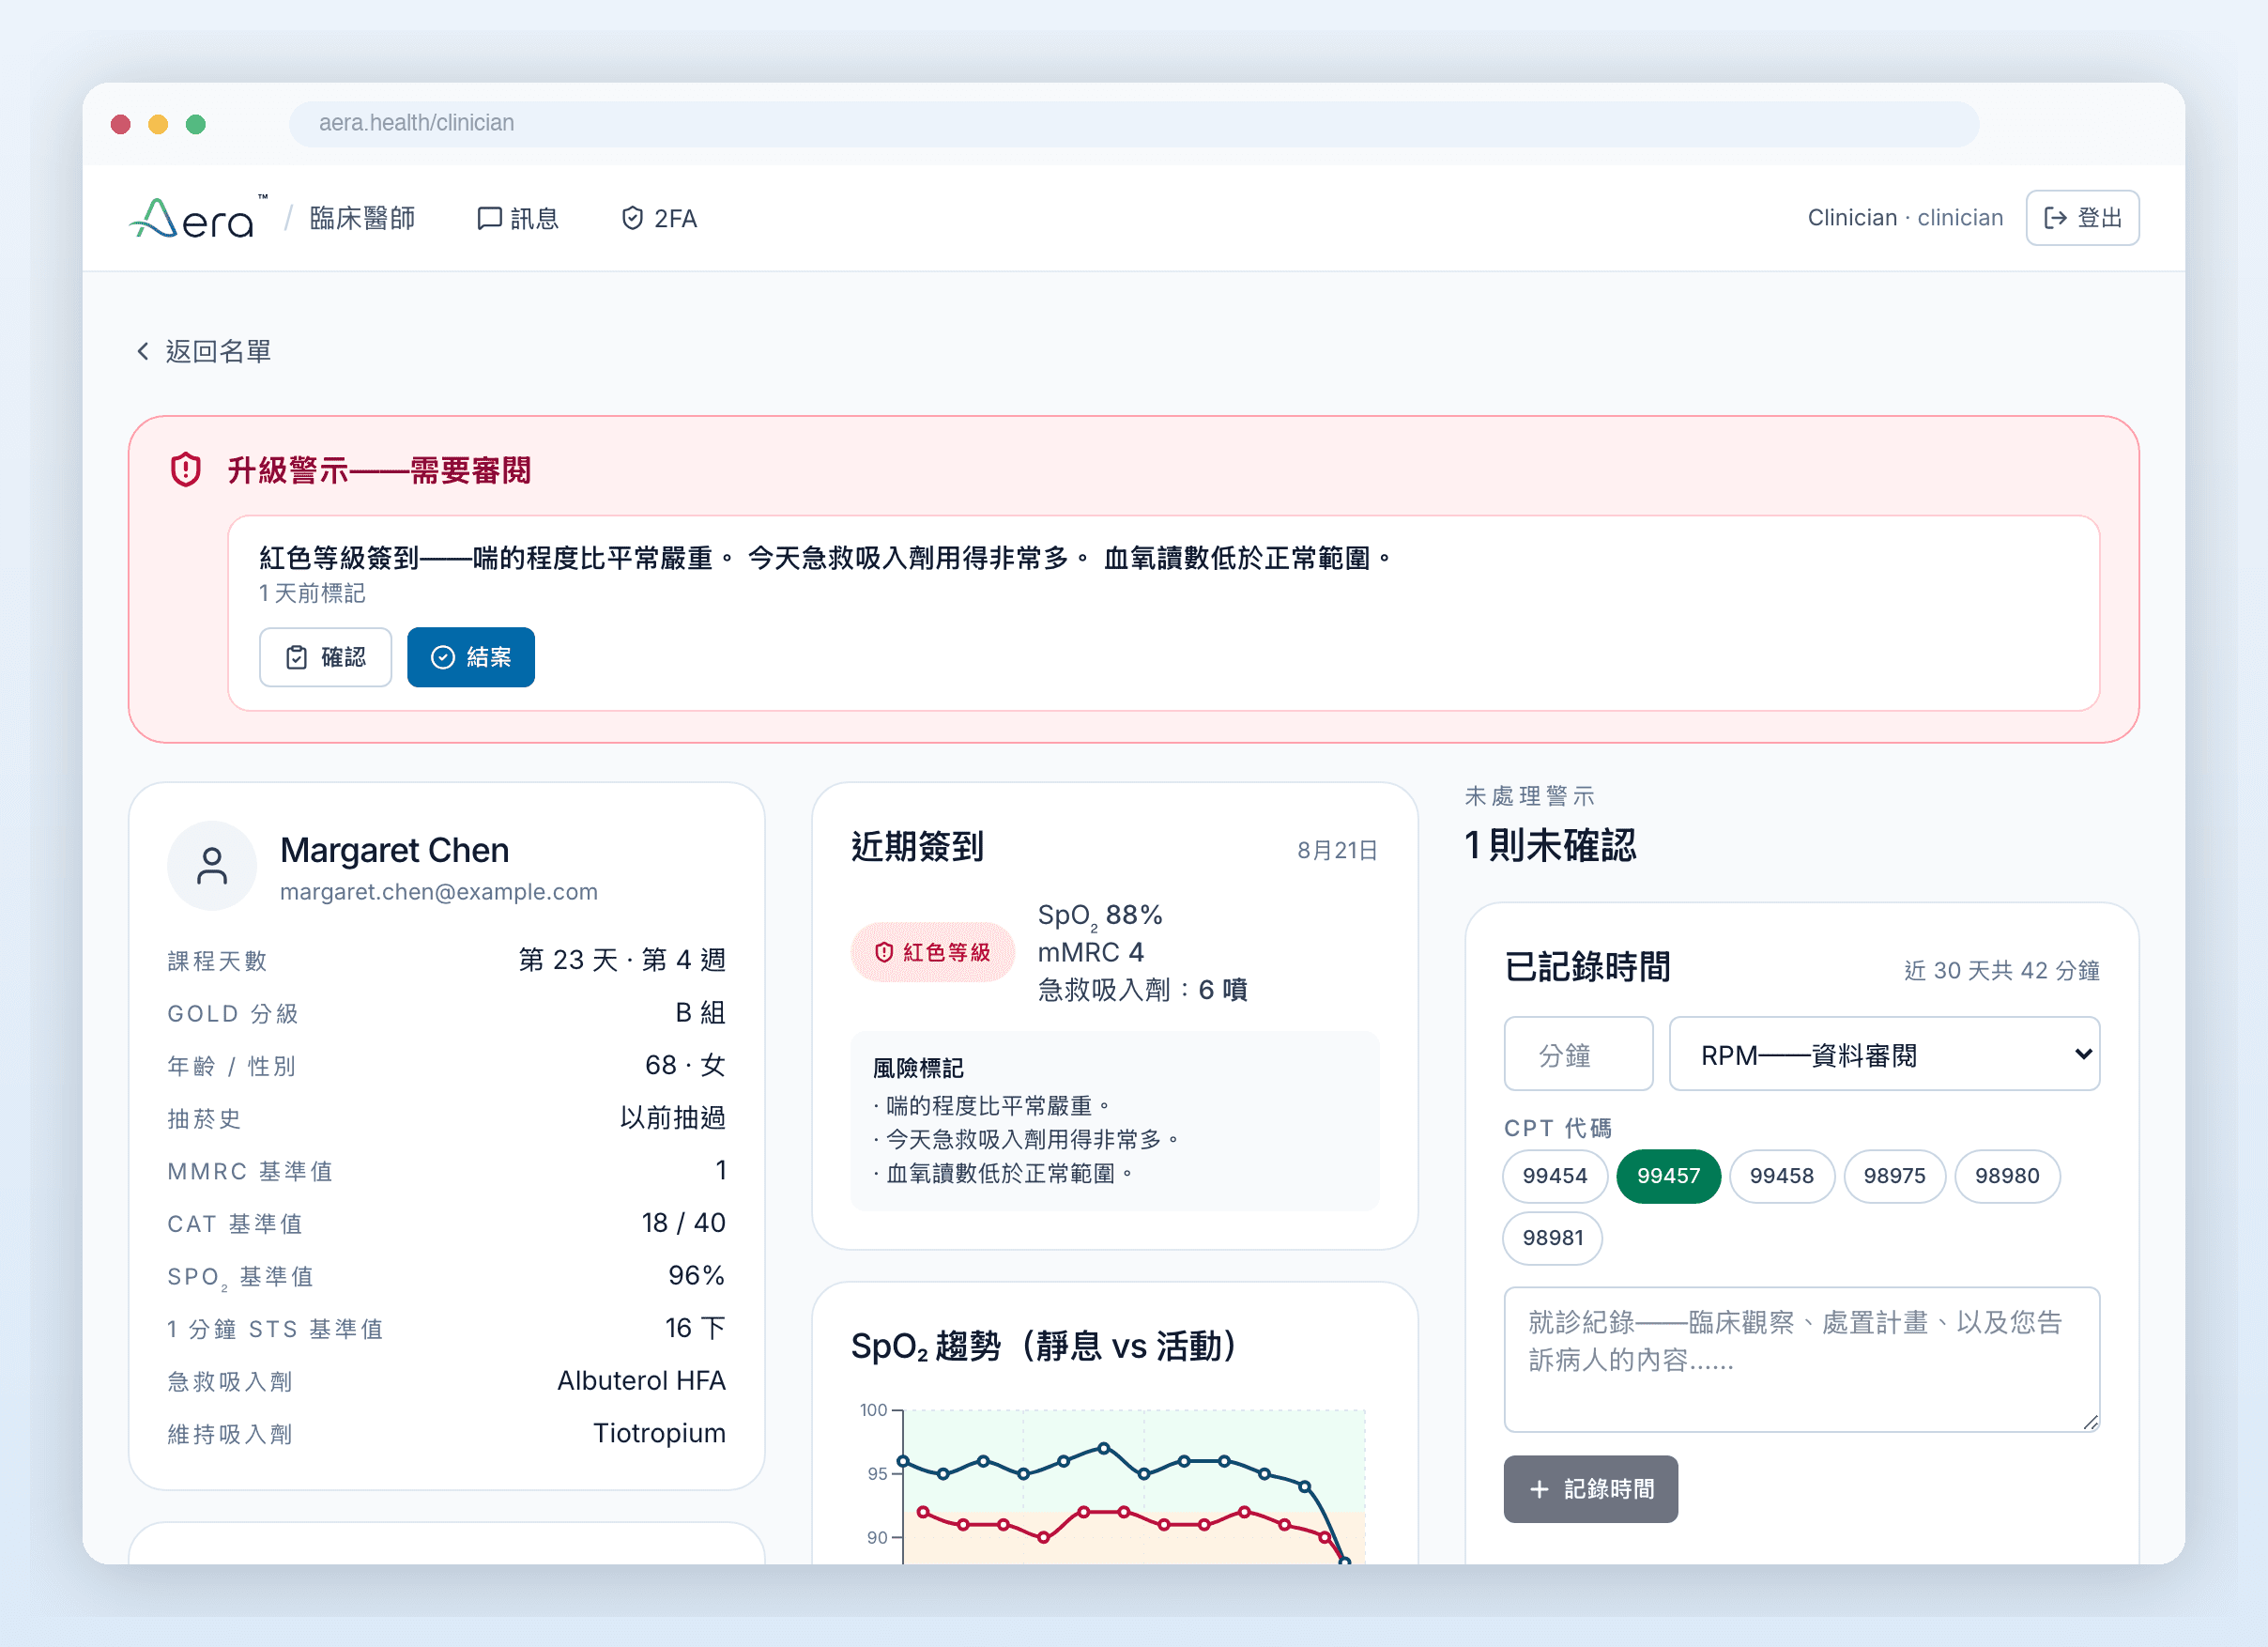Click the 紅色等級 status badge
2268x1647 pixels.
[x=932, y=952]
